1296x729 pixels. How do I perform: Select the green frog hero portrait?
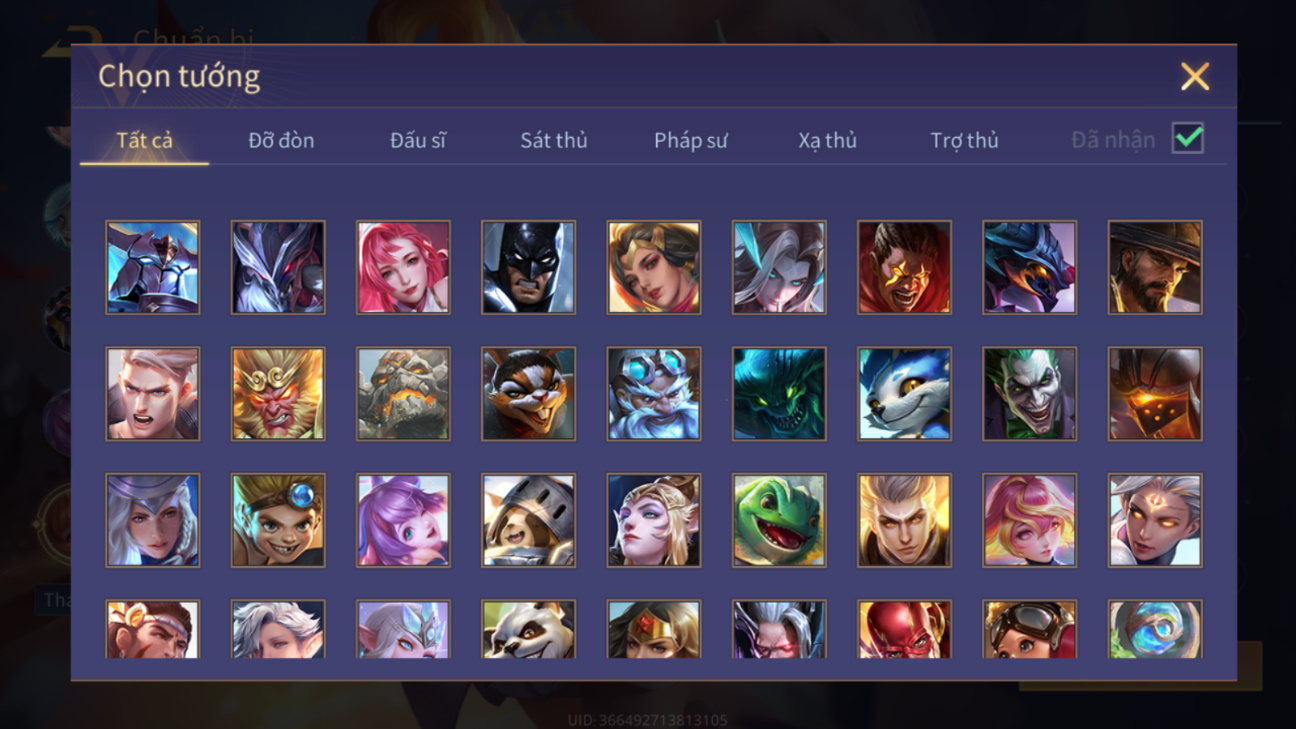coord(779,521)
